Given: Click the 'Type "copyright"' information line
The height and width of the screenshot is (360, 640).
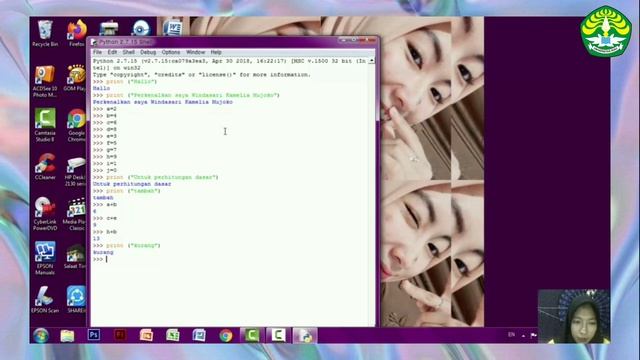Looking at the screenshot, I should tap(202, 75).
